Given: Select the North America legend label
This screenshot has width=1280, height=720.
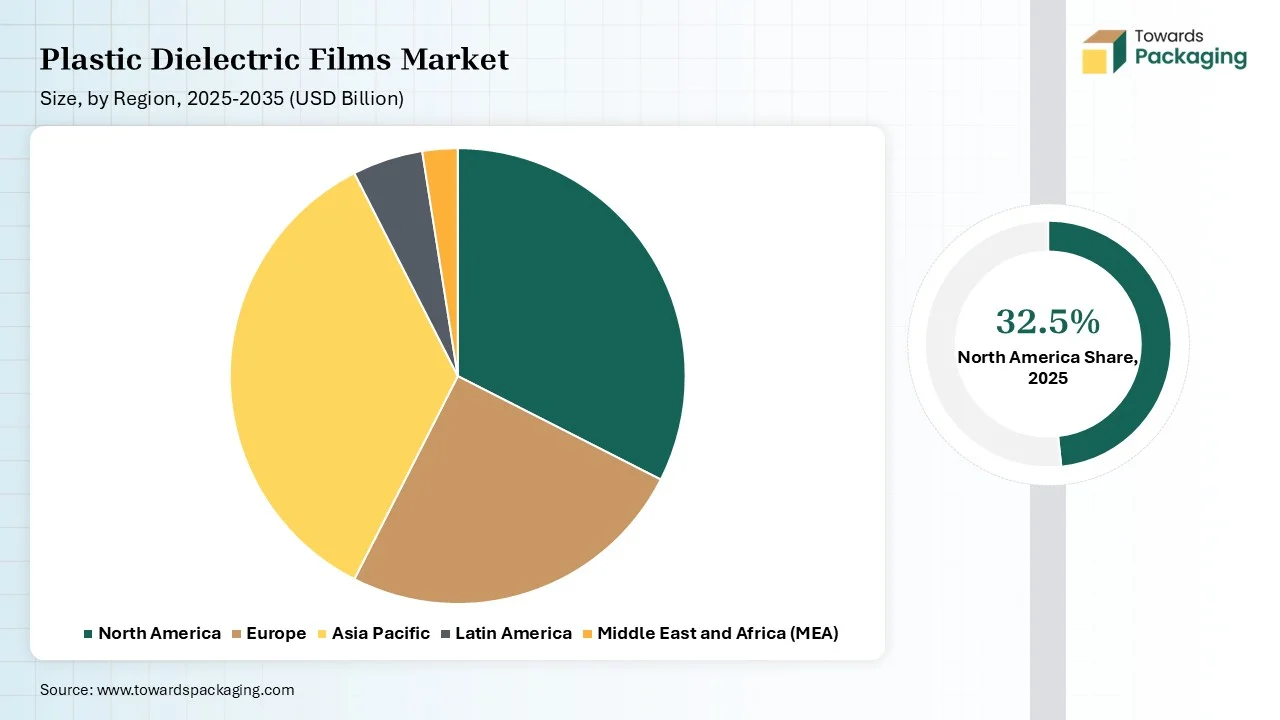Looking at the screenshot, I should tap(159, 633).
